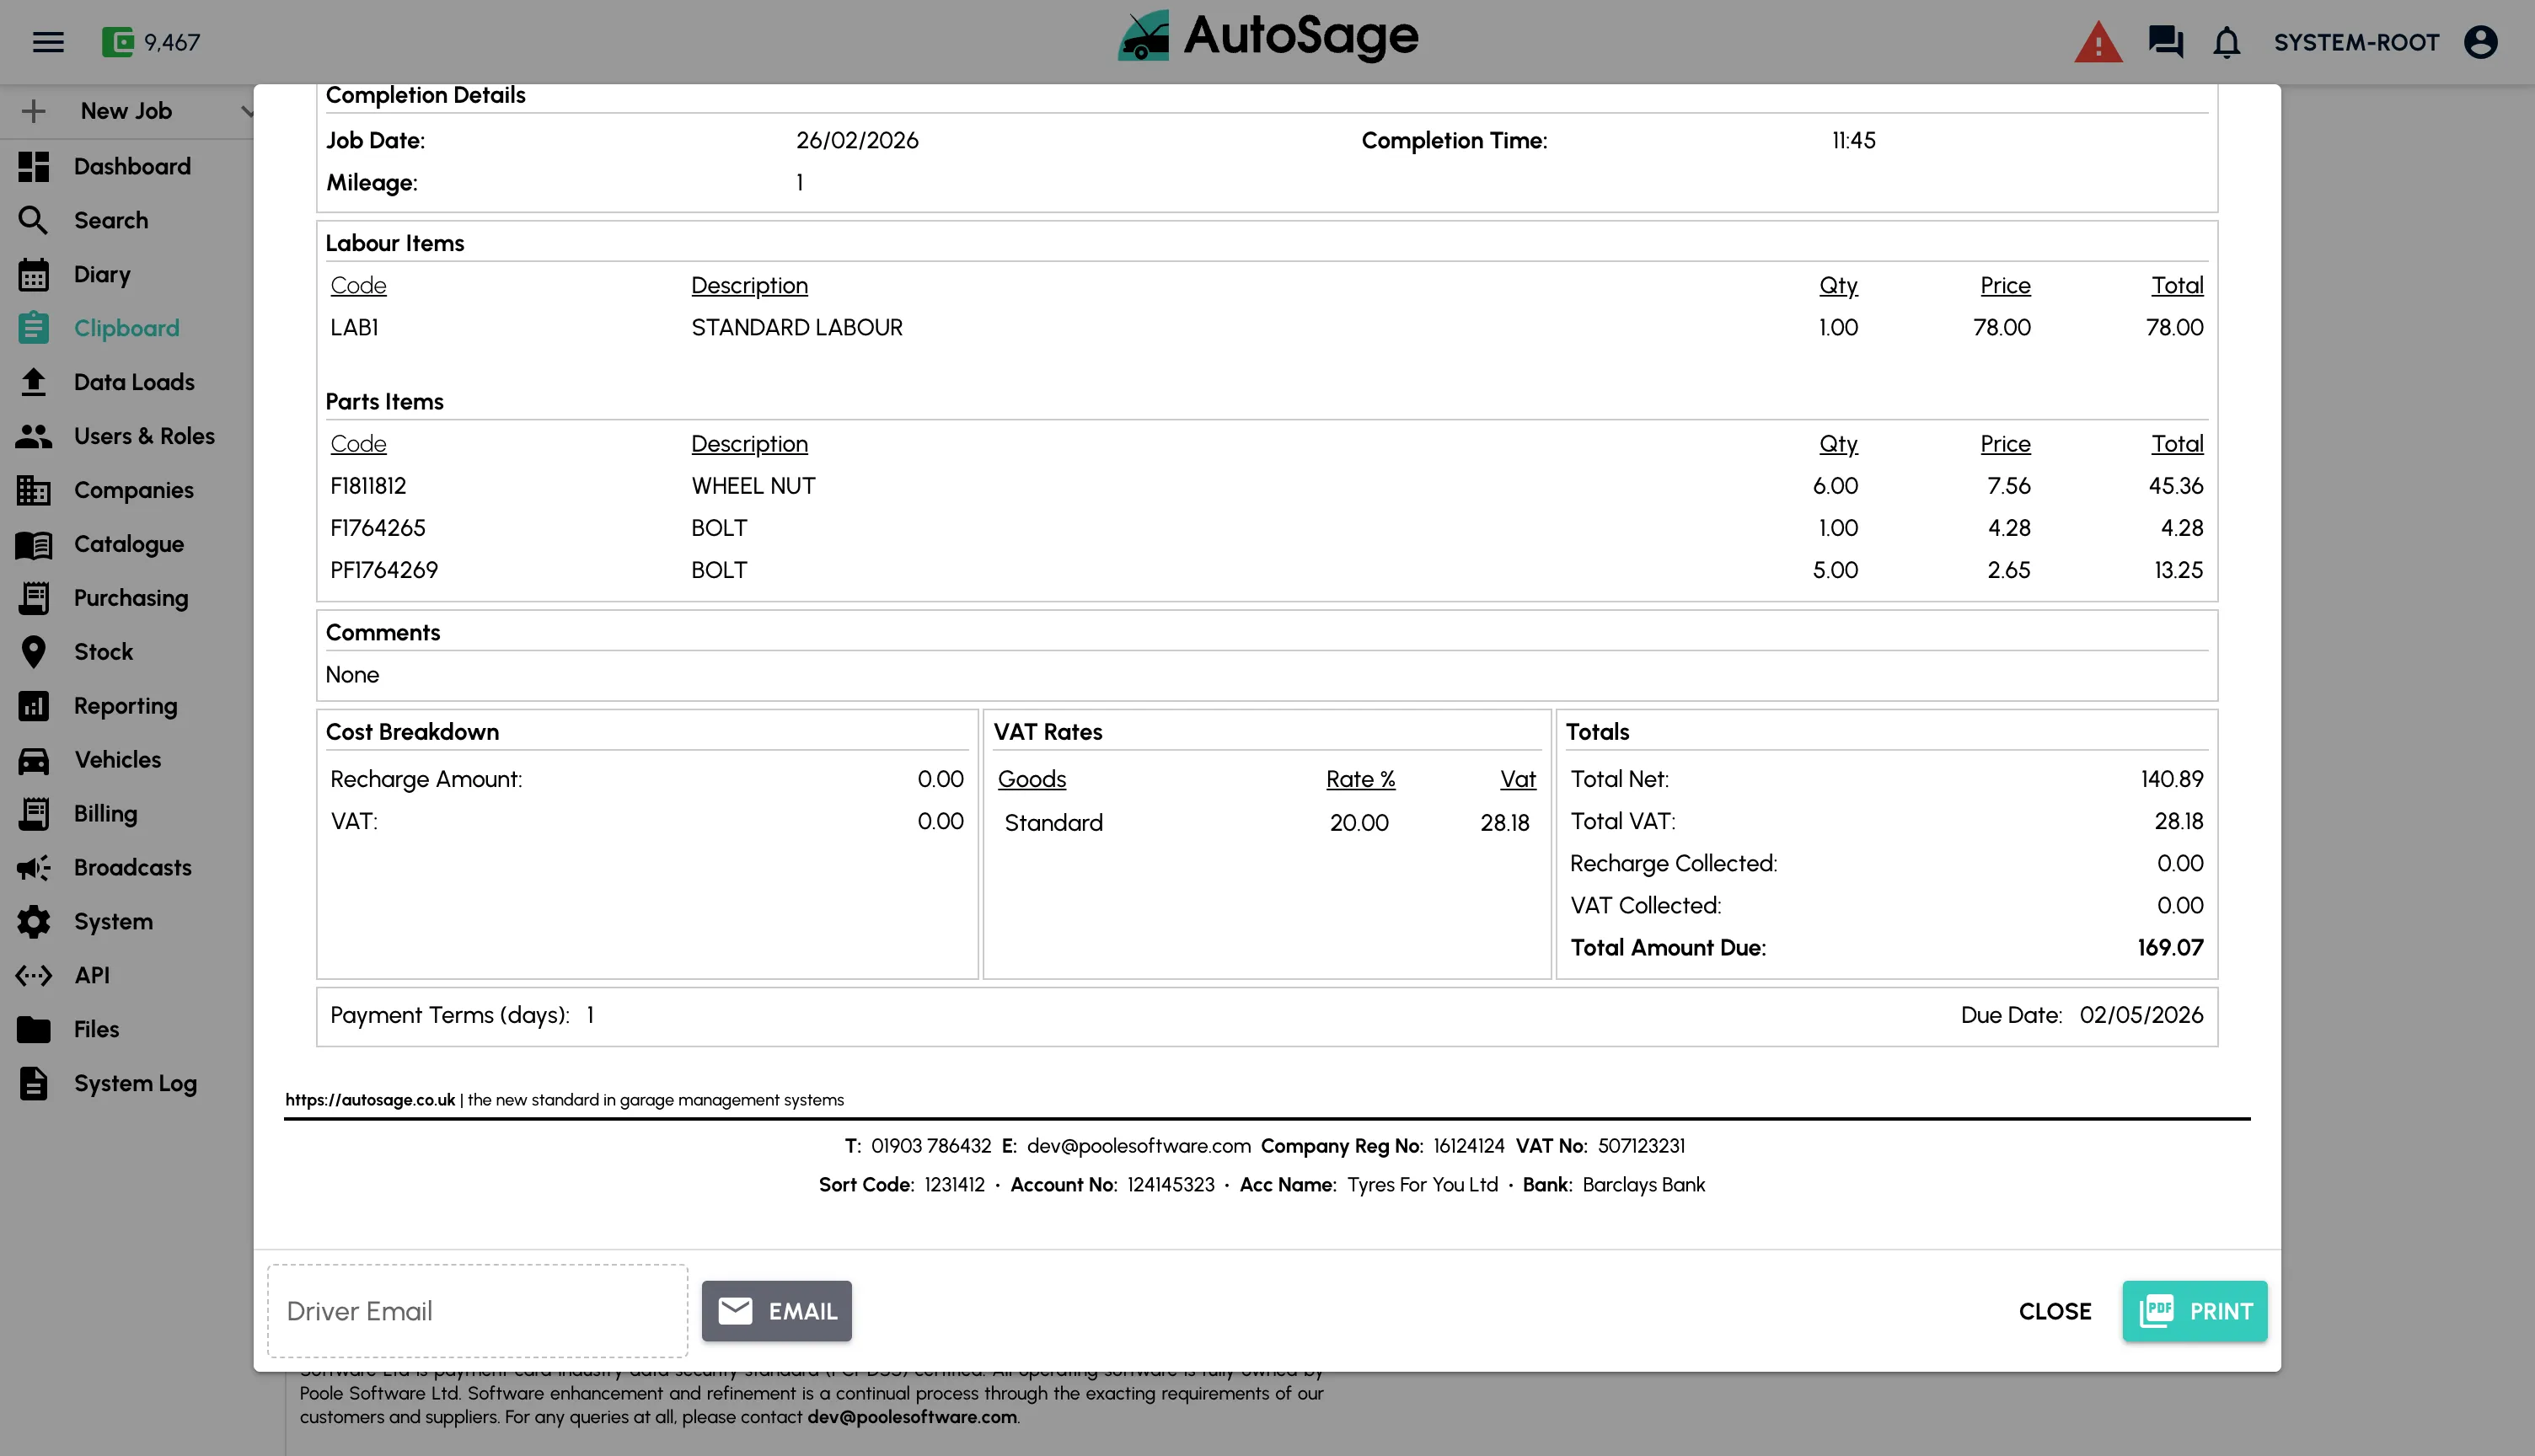Click the Search magnifier icon in sidebar
2535x1456 pixels.
click(34, 220)
